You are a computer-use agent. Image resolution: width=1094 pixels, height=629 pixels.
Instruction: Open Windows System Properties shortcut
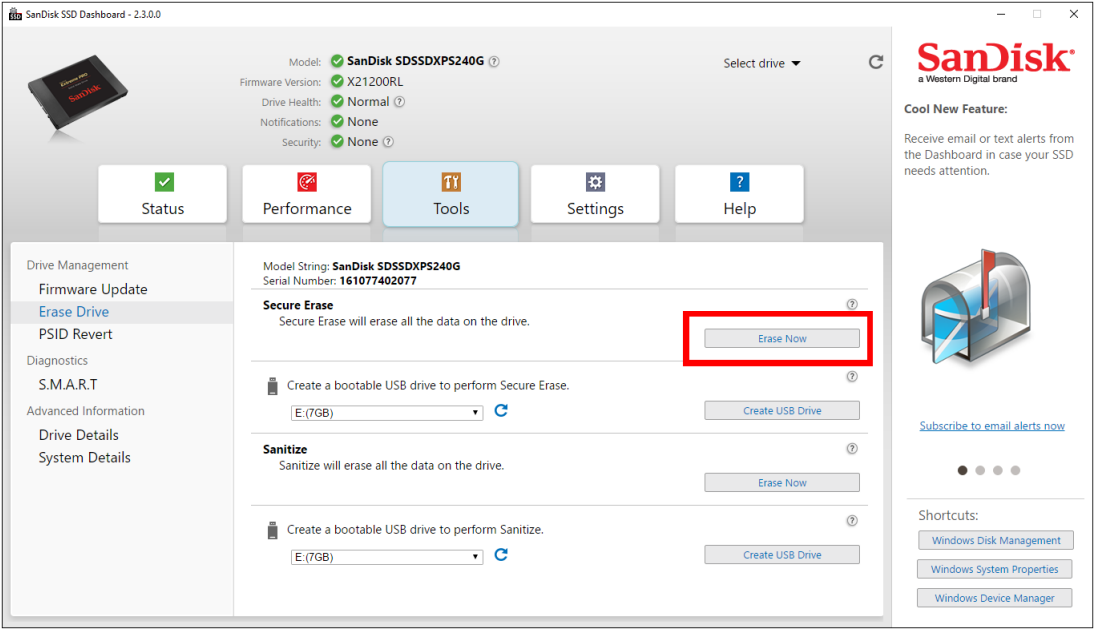tap(995, 569)
